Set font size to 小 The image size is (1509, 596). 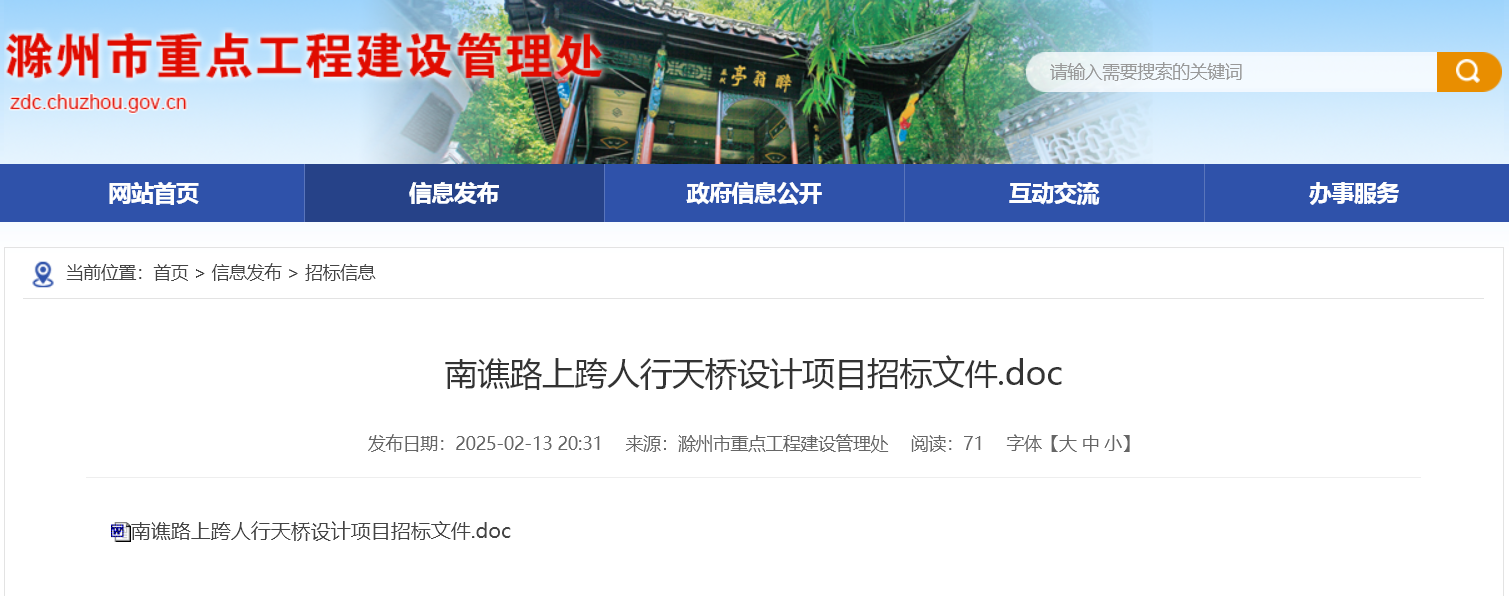pyautogui.click(x=1114, y=444)
